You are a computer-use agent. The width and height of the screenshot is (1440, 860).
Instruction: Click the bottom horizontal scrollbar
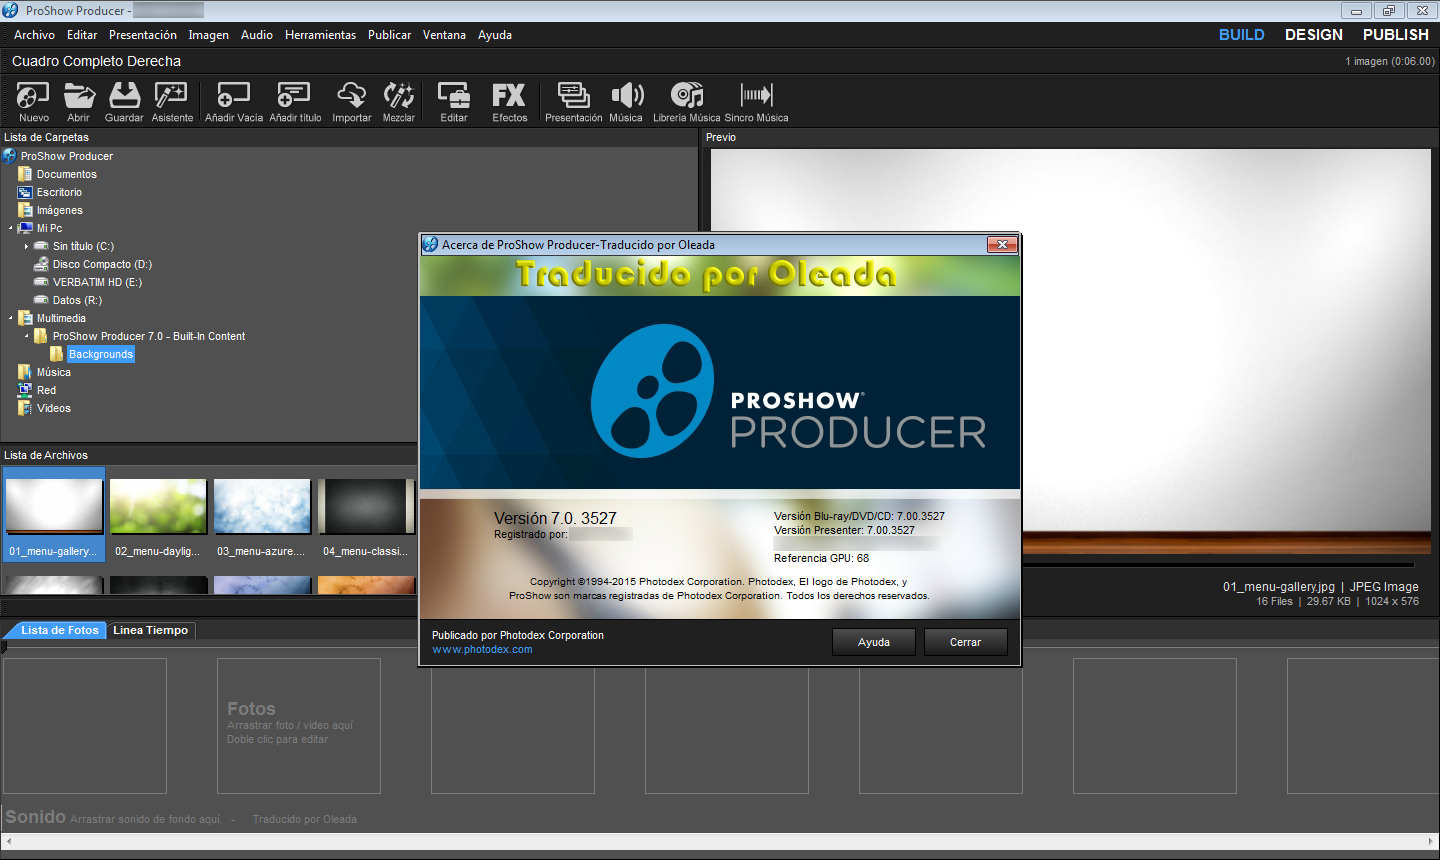tap(720, 842)
